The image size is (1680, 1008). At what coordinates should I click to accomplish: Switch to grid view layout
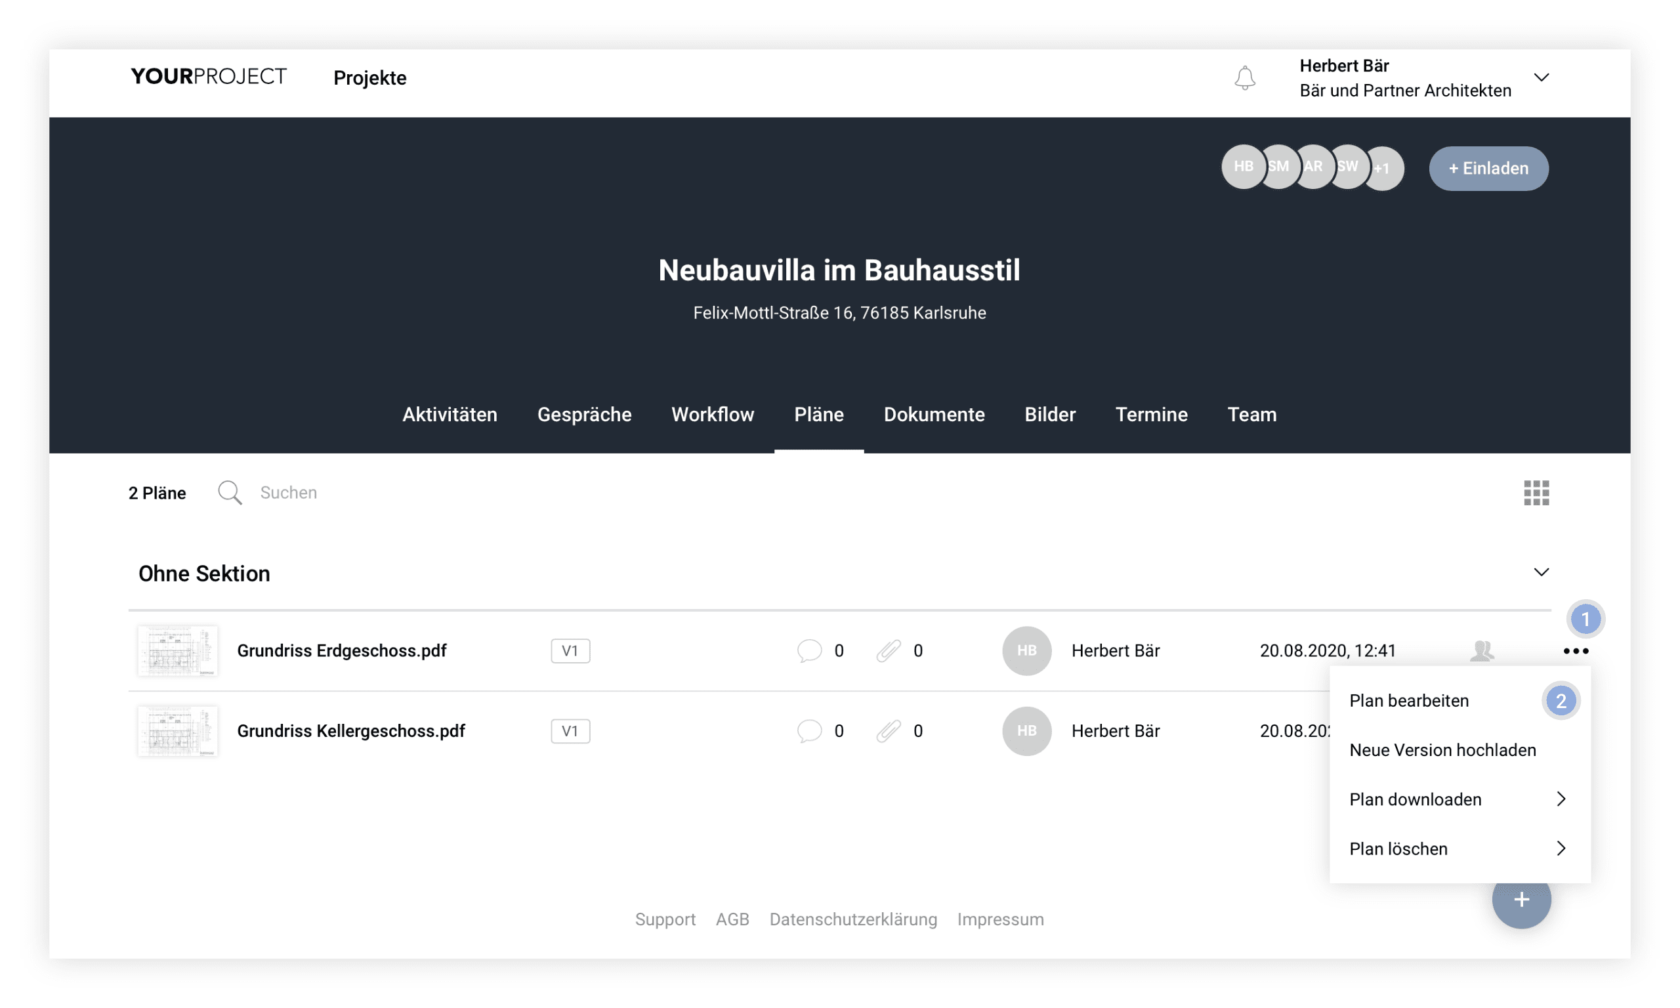1536,493
